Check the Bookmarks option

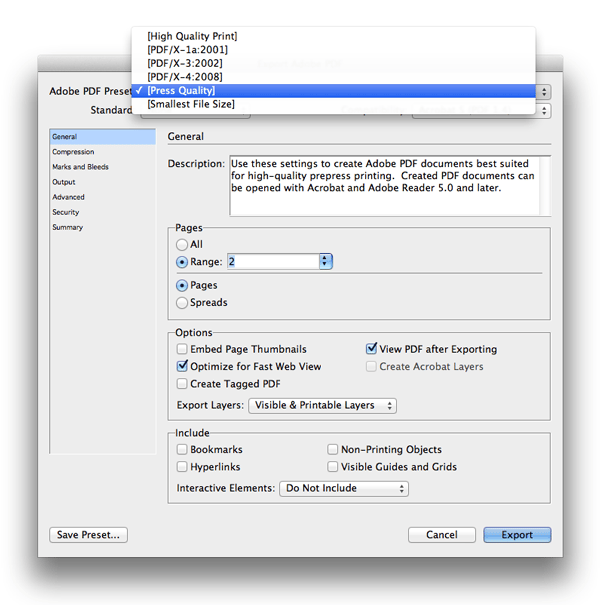pos(182,450)
